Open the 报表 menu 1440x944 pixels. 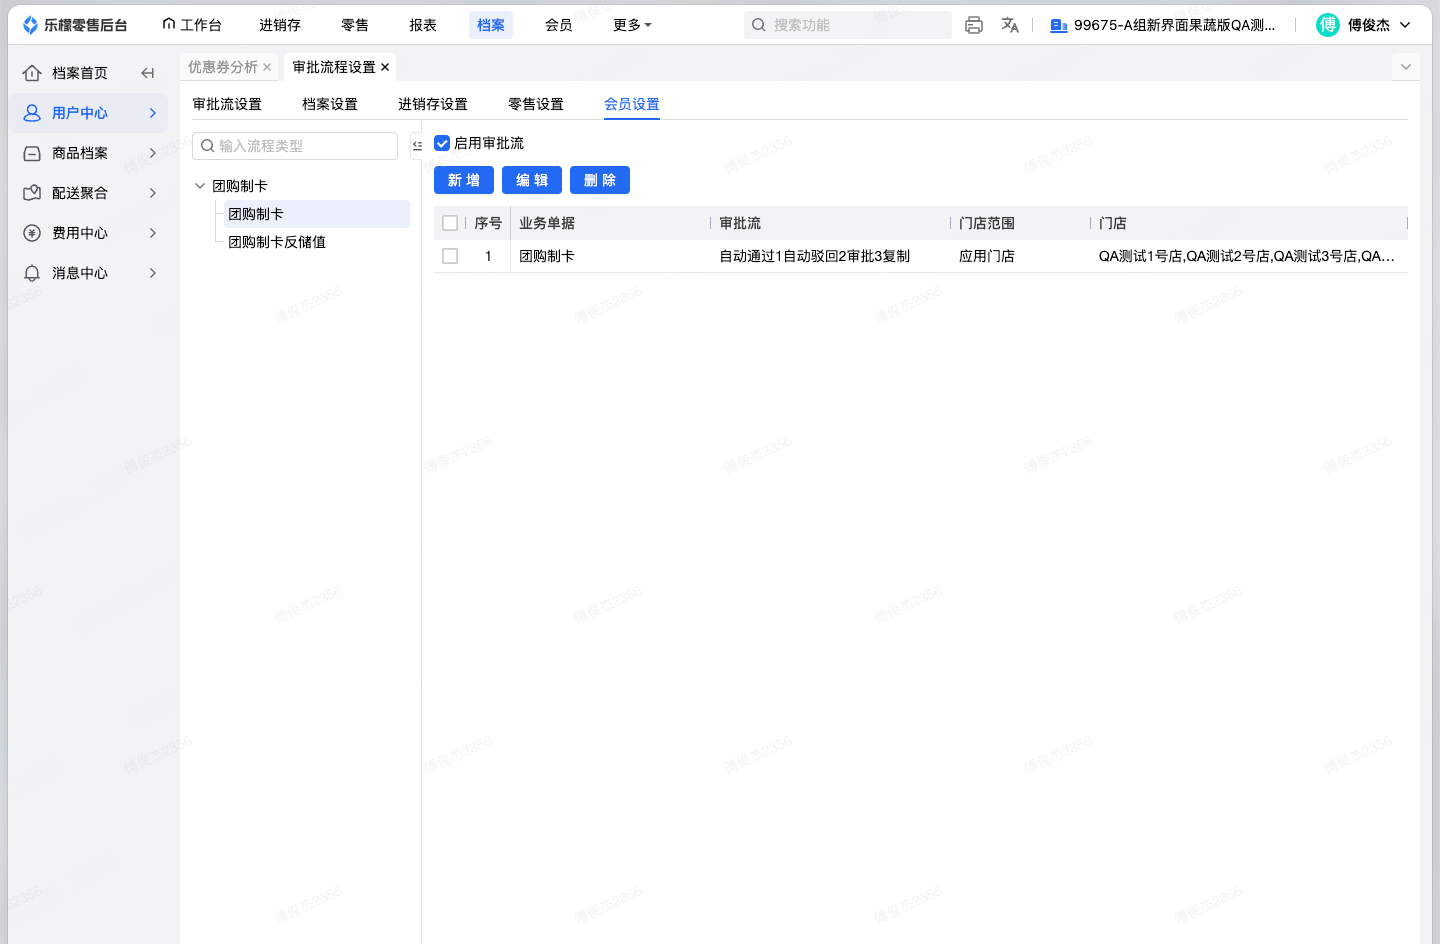click(423, 25)
